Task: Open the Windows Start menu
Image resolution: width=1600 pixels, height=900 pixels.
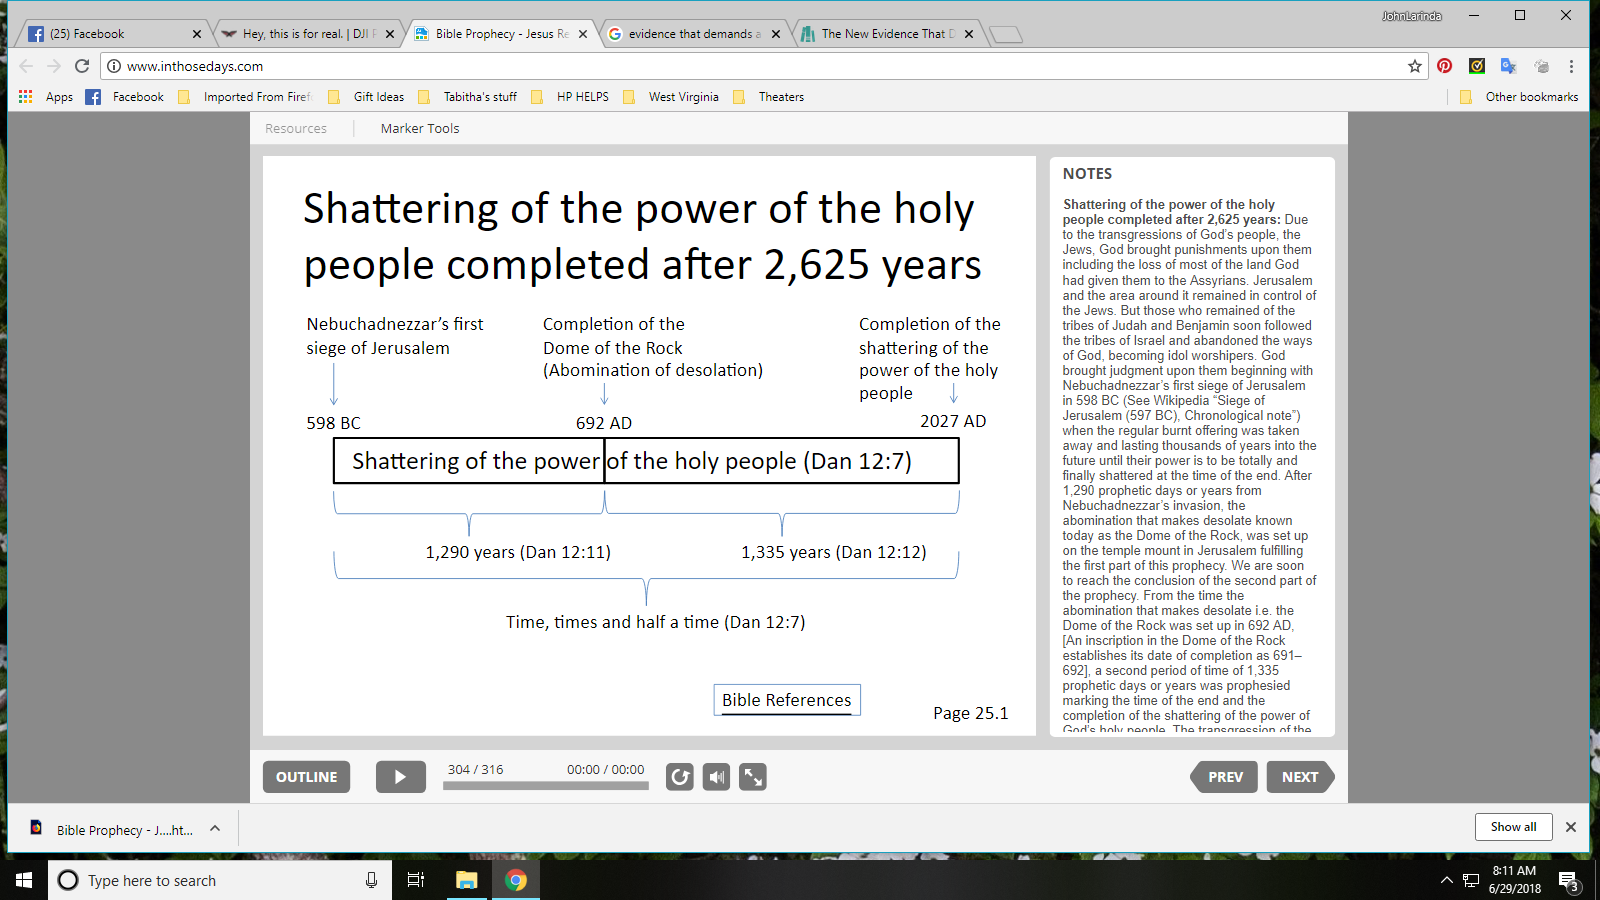Action: [24, 880]
